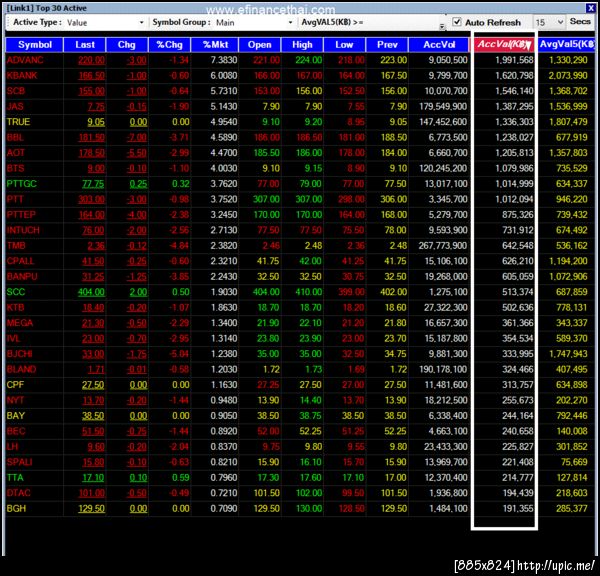Click ADVANC AccVal value 1,991,568

514,60
